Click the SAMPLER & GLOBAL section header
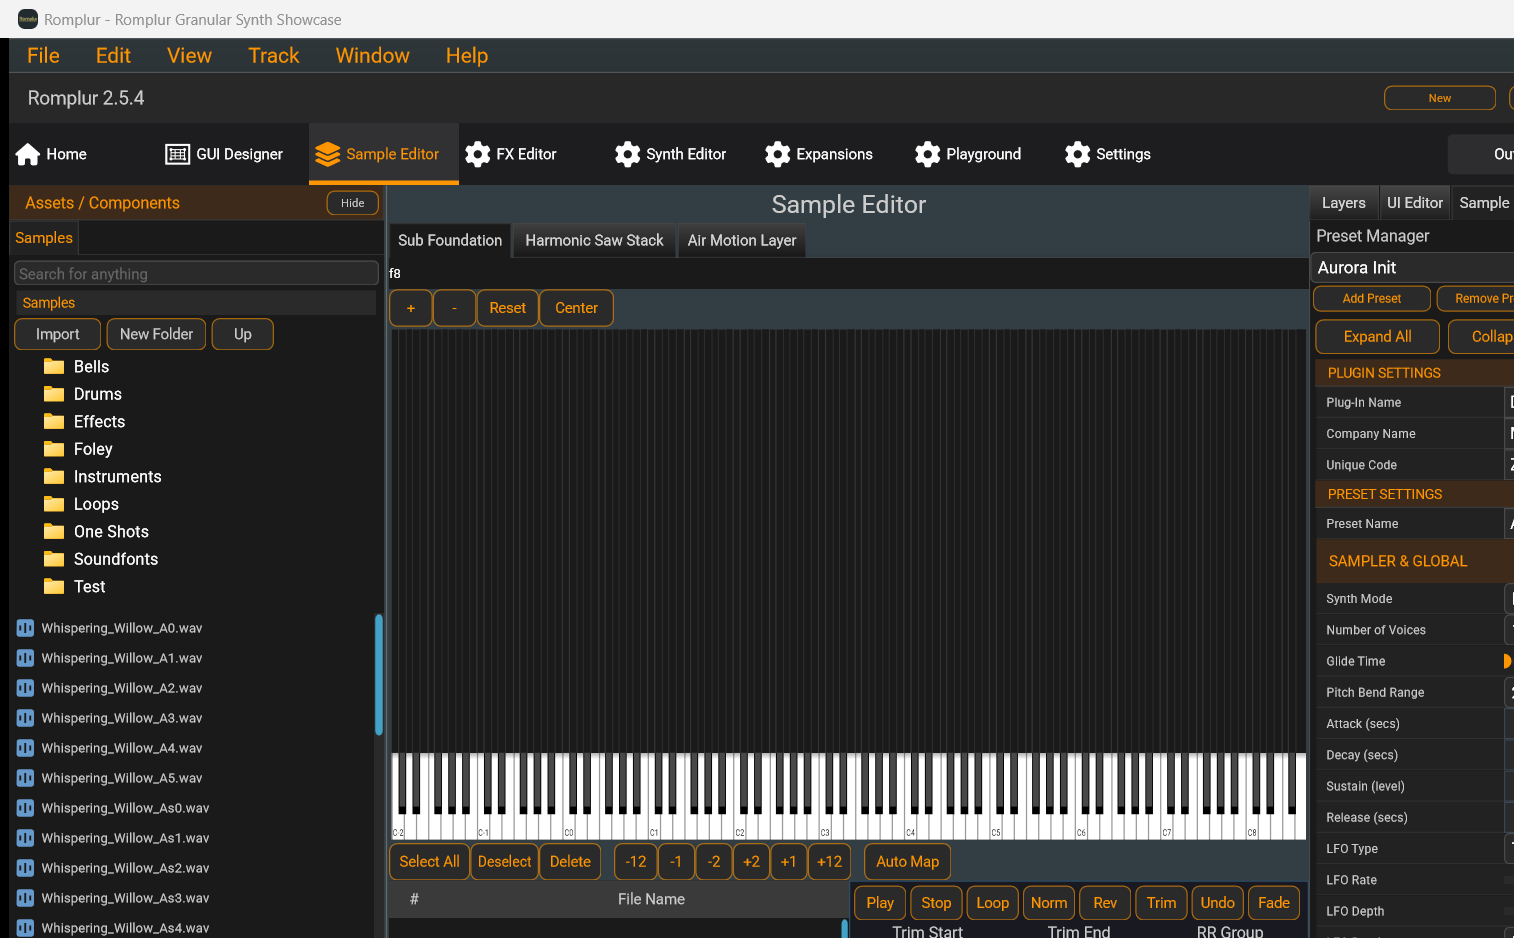Screen dimensions: 1514x938 (1415, 562)
